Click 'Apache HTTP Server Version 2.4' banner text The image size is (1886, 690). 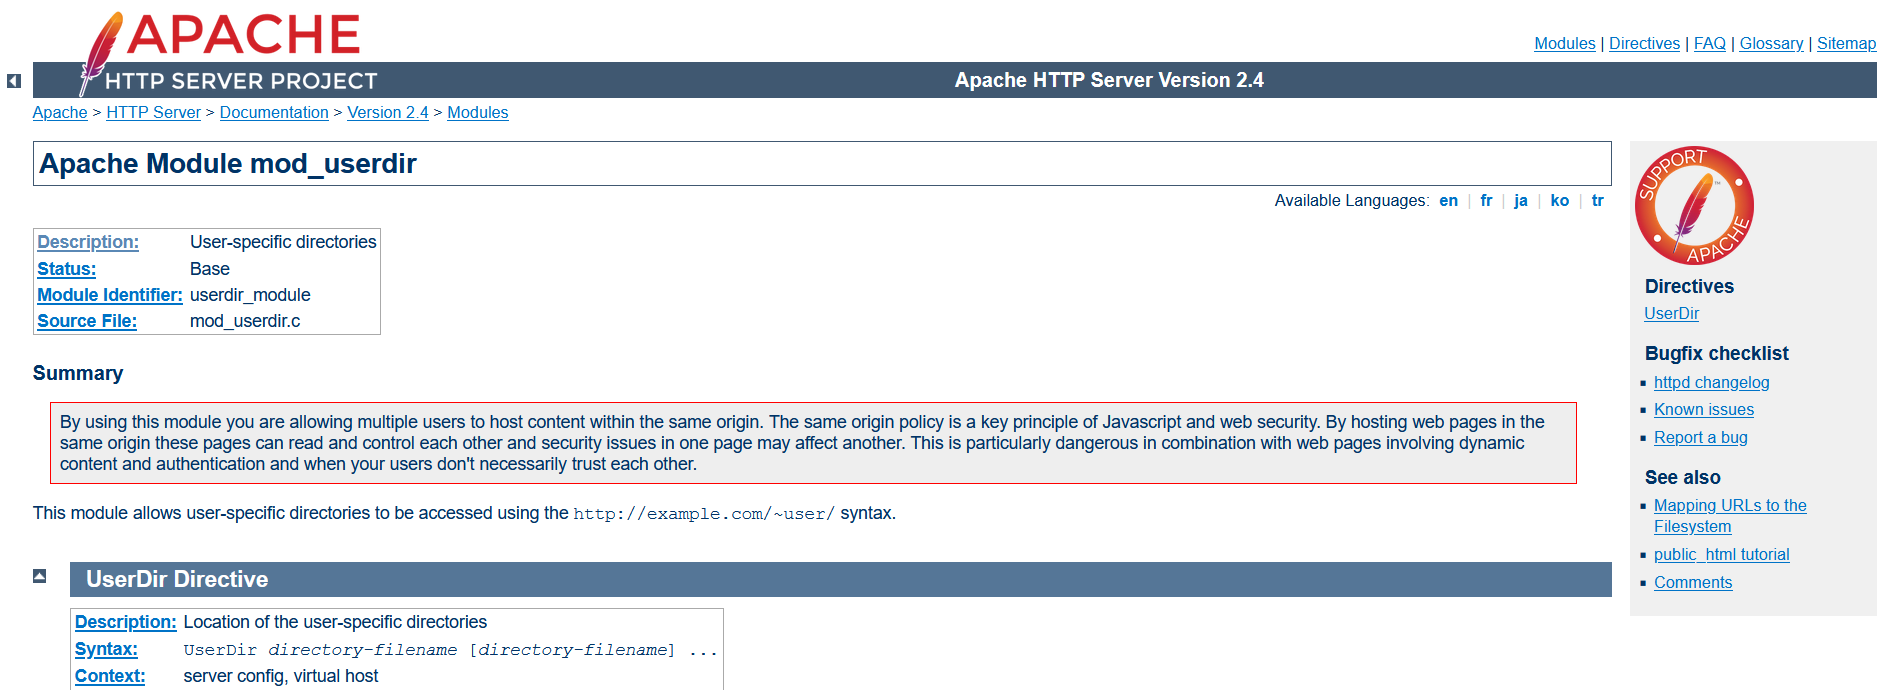[1108, 80]
